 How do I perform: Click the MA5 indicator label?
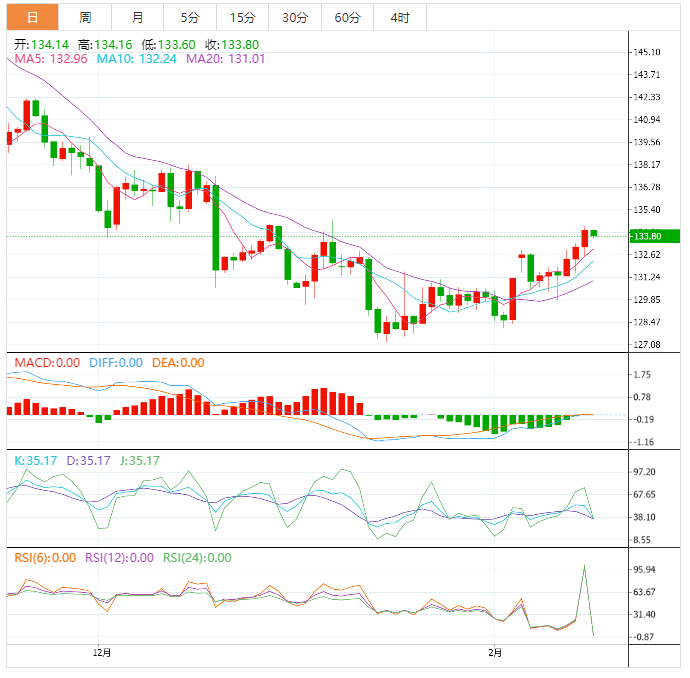[x=50, y=59]
